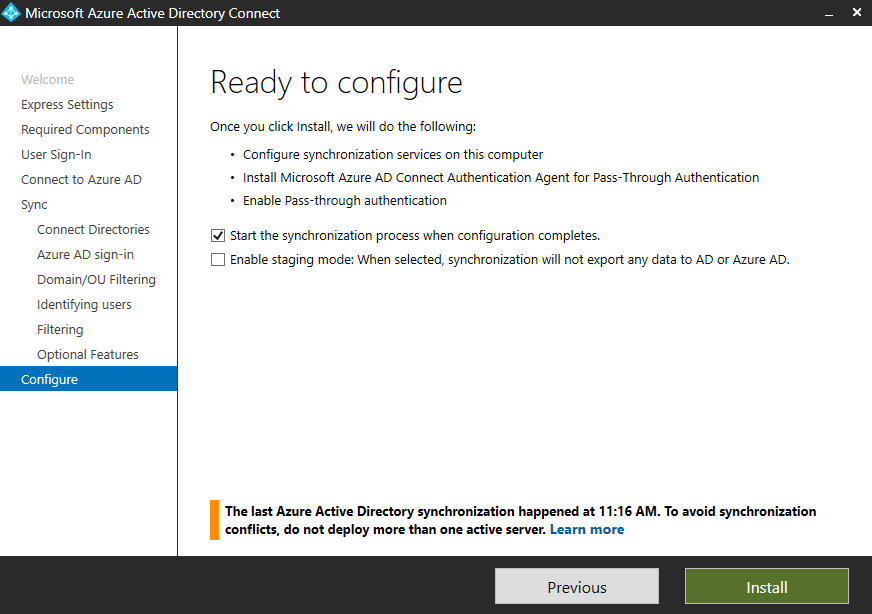Enable staging mode checkbox

[x=218, y=260]
